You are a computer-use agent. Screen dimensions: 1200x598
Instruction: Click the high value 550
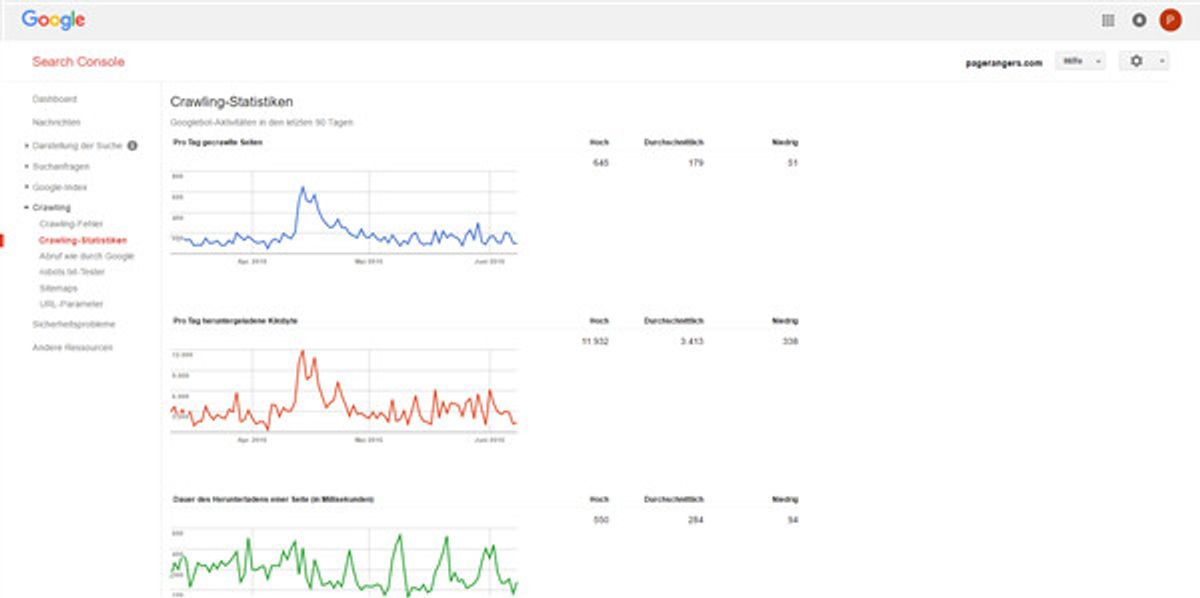tap(600, 520)
